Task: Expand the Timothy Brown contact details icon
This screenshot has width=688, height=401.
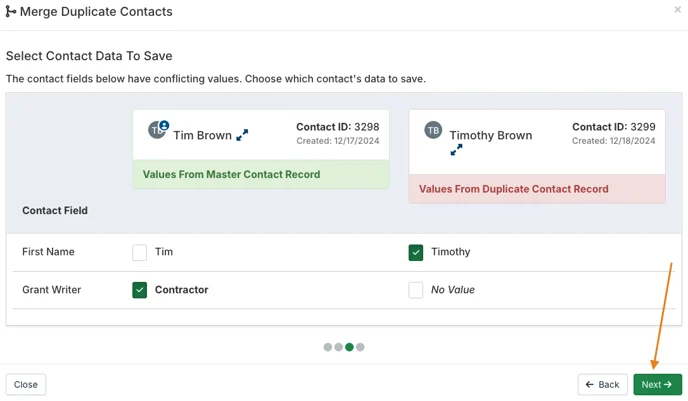Action: [456, 150]
